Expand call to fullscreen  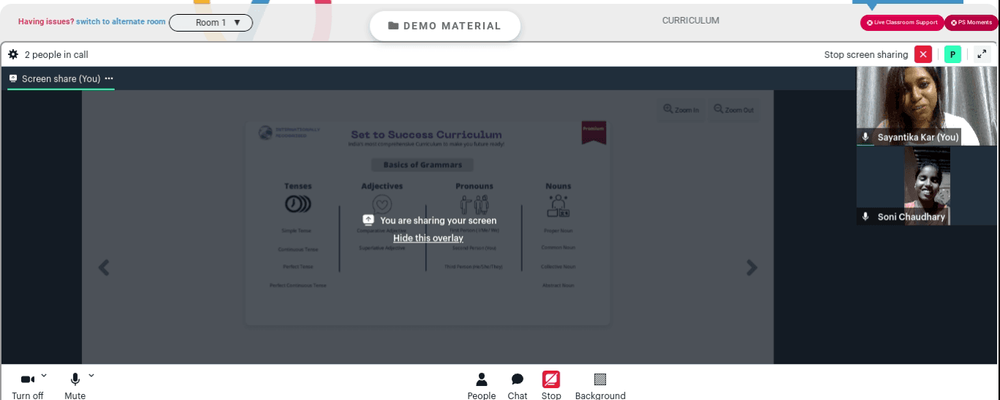tap(982, 55)
